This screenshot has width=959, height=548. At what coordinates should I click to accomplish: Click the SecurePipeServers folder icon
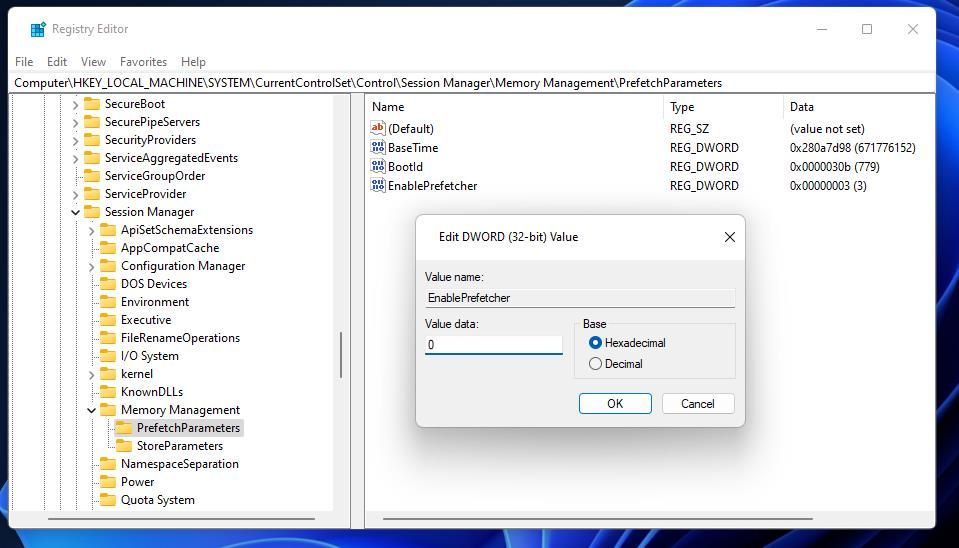[x=92, y=122]
